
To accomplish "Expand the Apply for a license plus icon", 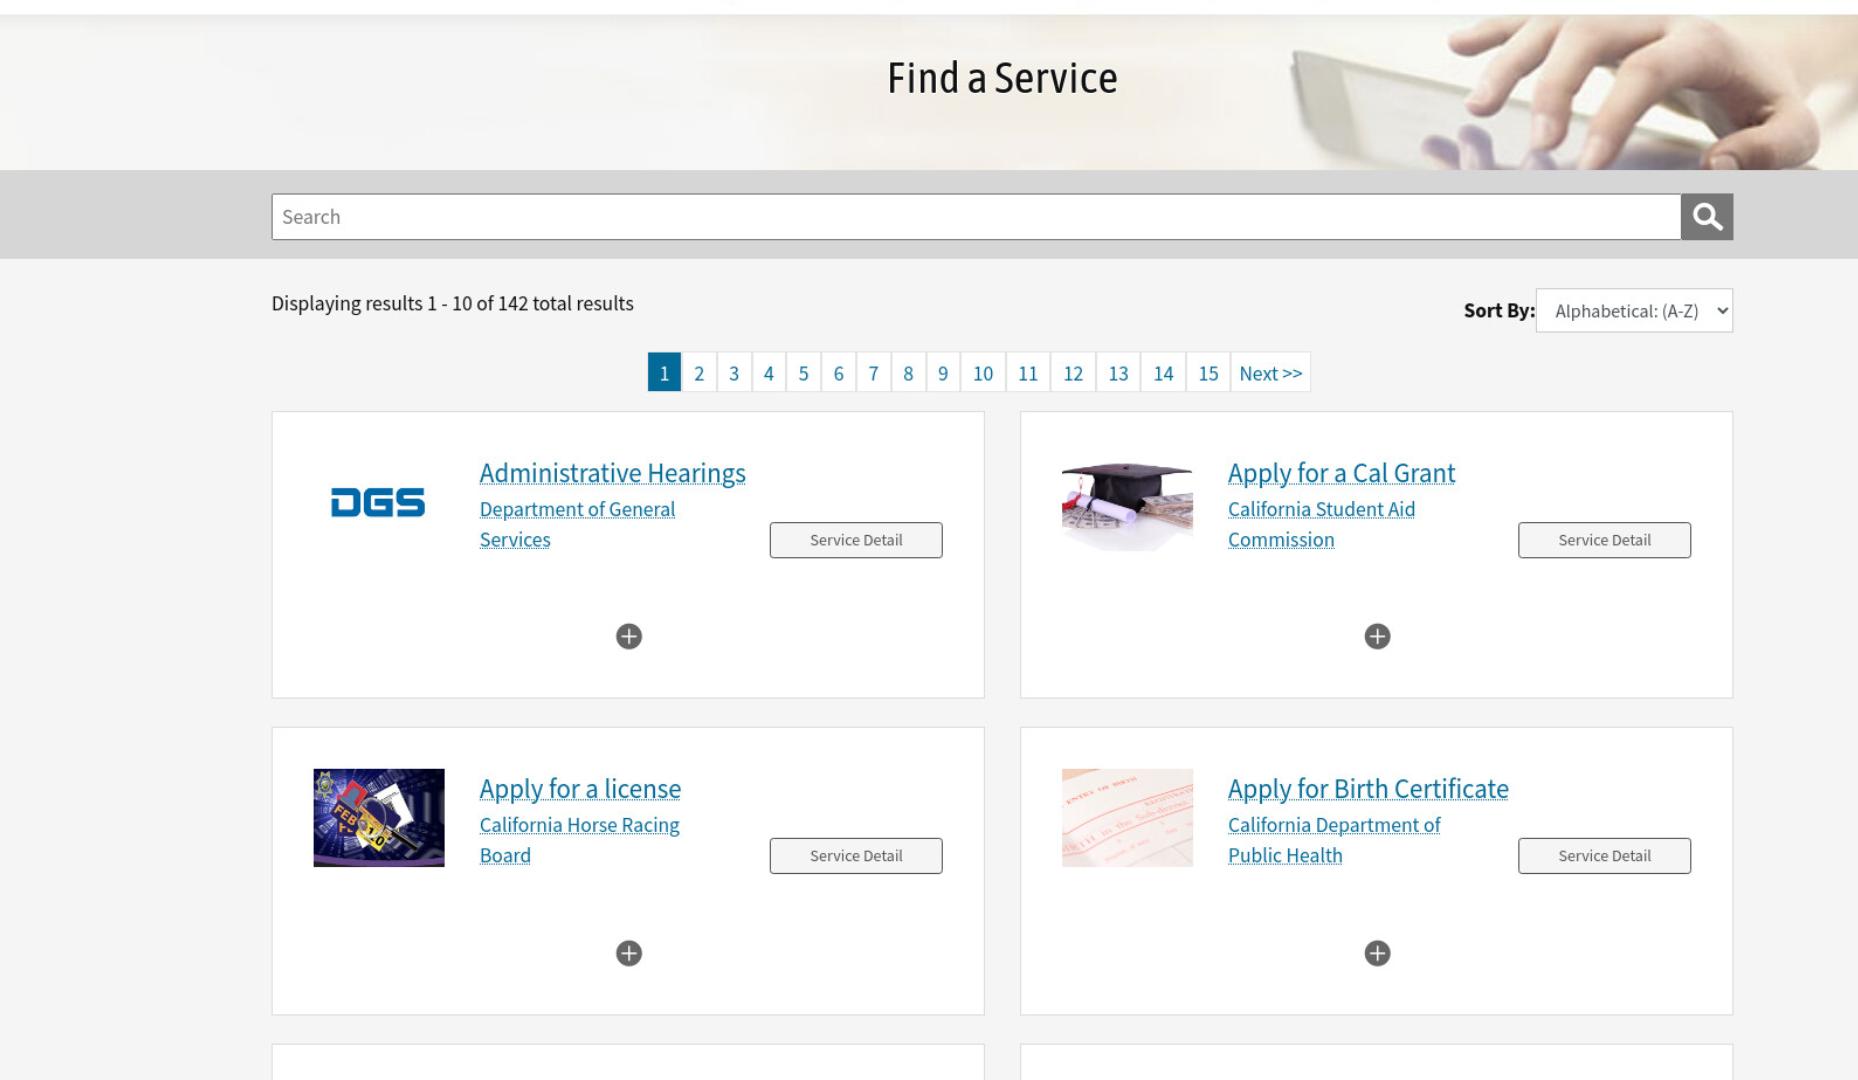I will pyautogui.click(x=629, y=953).
